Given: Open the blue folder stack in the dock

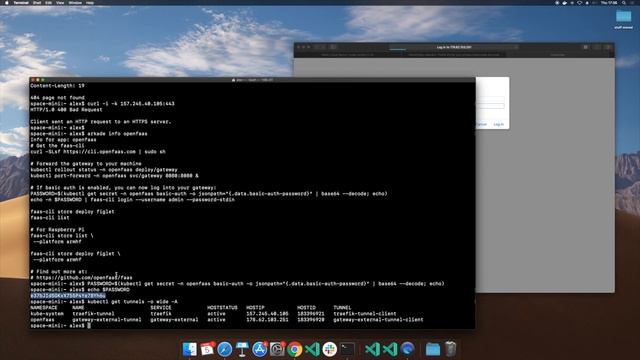Looking at the screenshot, I should [433, 349].
